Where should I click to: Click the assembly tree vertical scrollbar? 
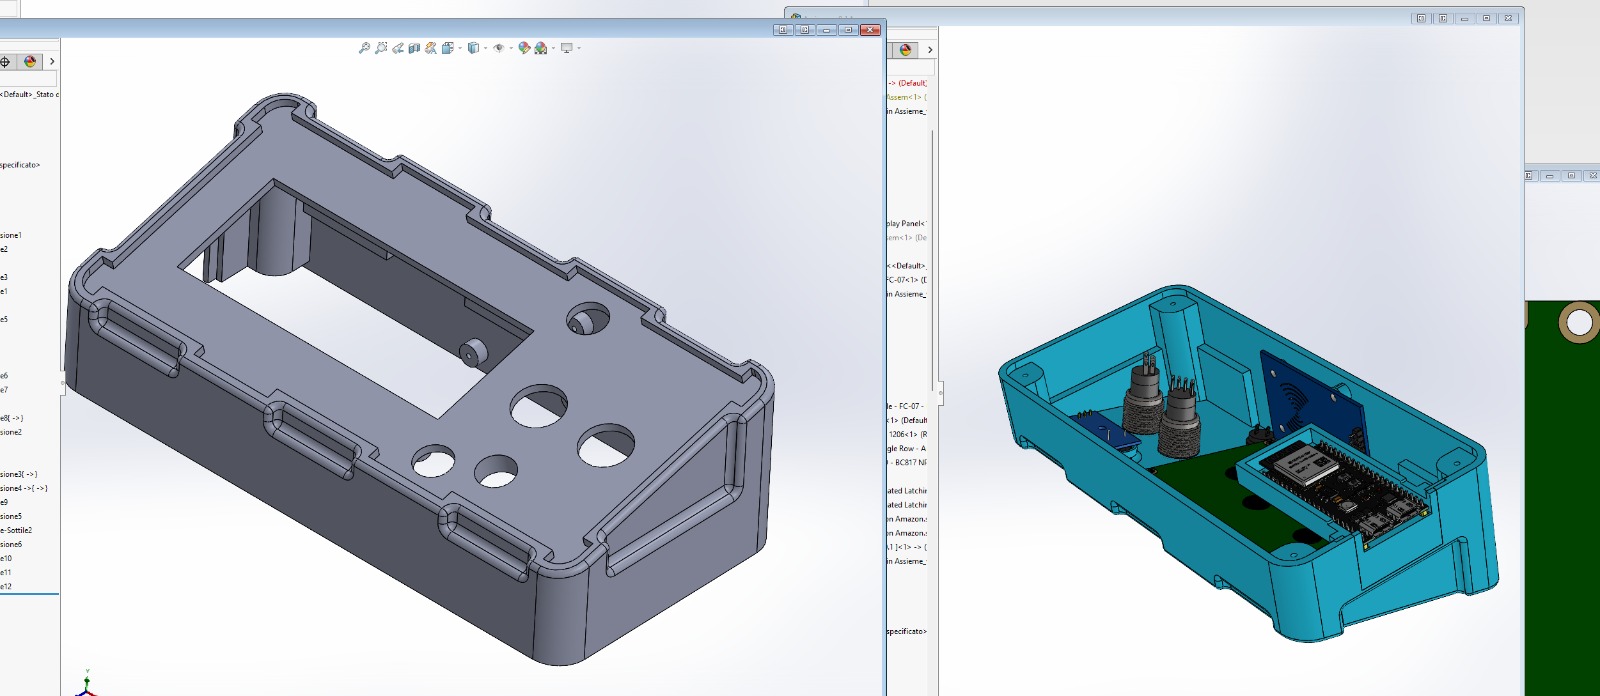(x=933, y=250)
